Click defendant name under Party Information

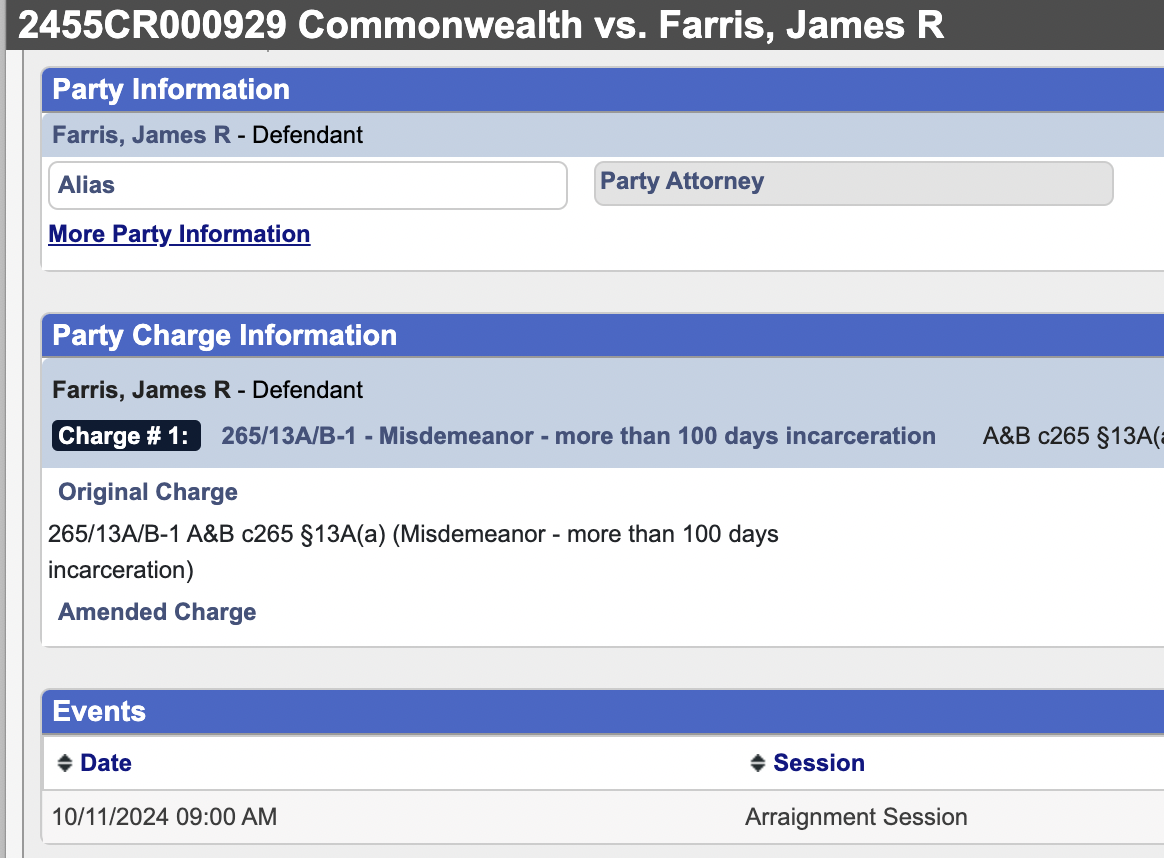point(141,134)
